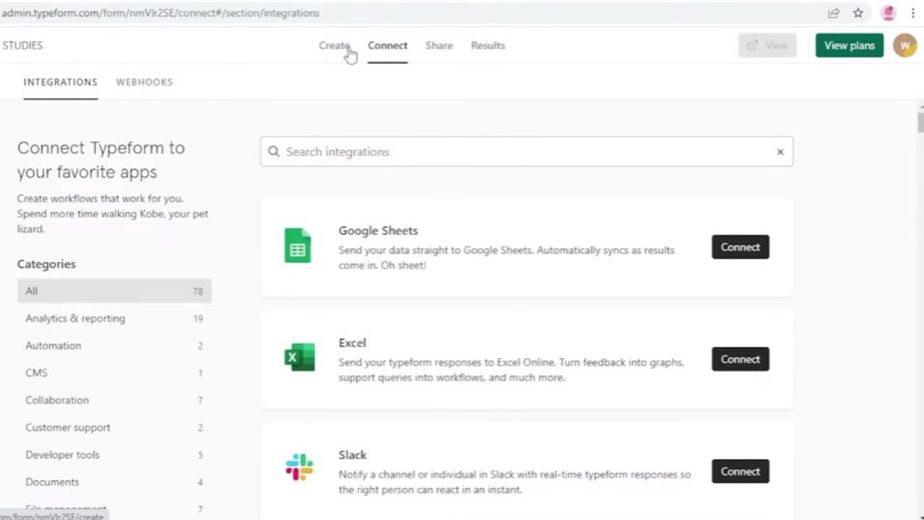
Task: Click the View plans button
Action: point(849,45)
